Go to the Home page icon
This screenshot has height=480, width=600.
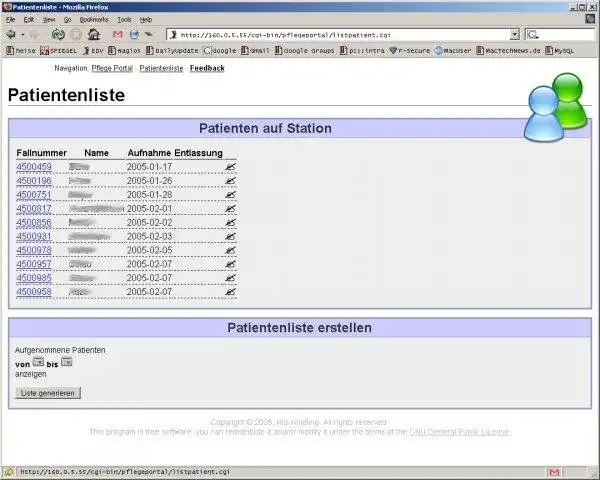(94, 34)
